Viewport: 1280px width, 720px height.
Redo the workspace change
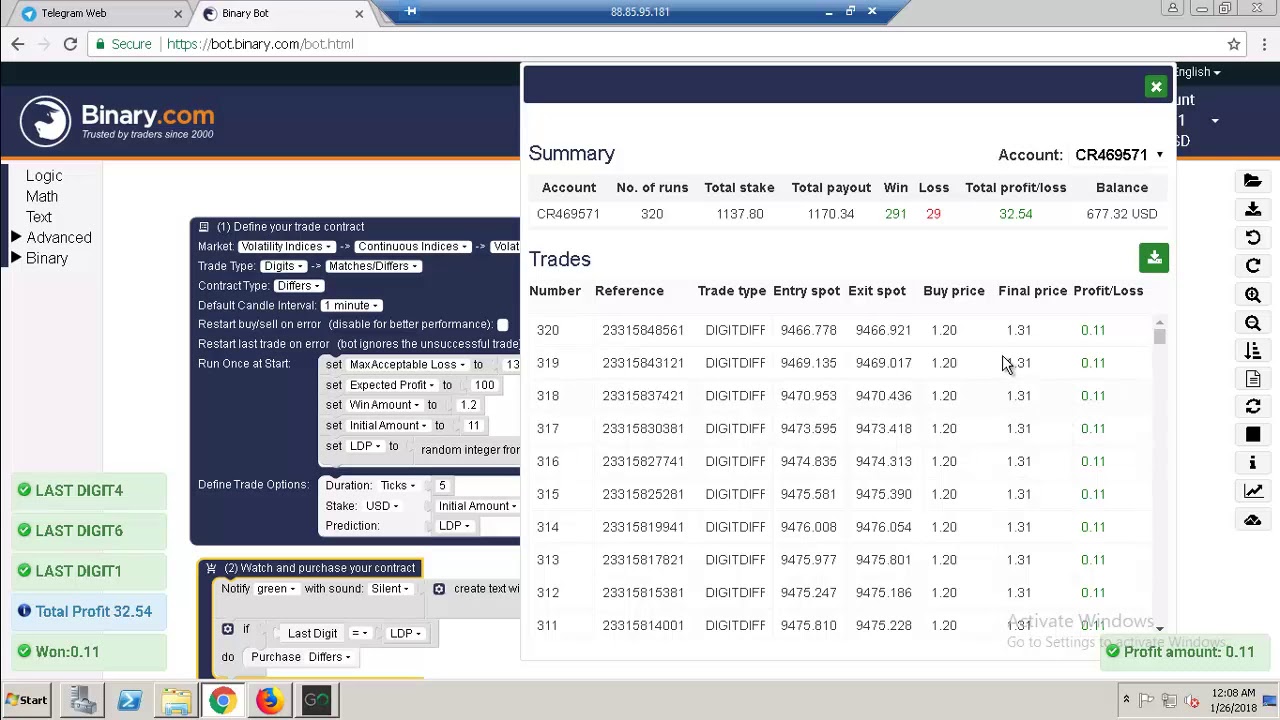[1252, 266]
